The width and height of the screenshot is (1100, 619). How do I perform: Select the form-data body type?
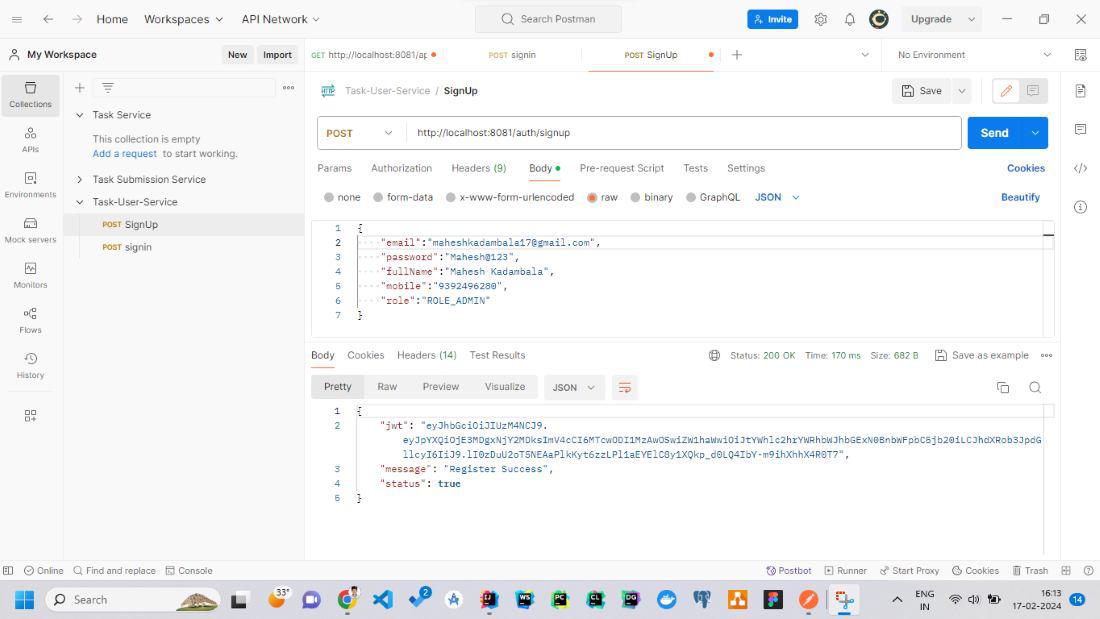pos(403,197)
